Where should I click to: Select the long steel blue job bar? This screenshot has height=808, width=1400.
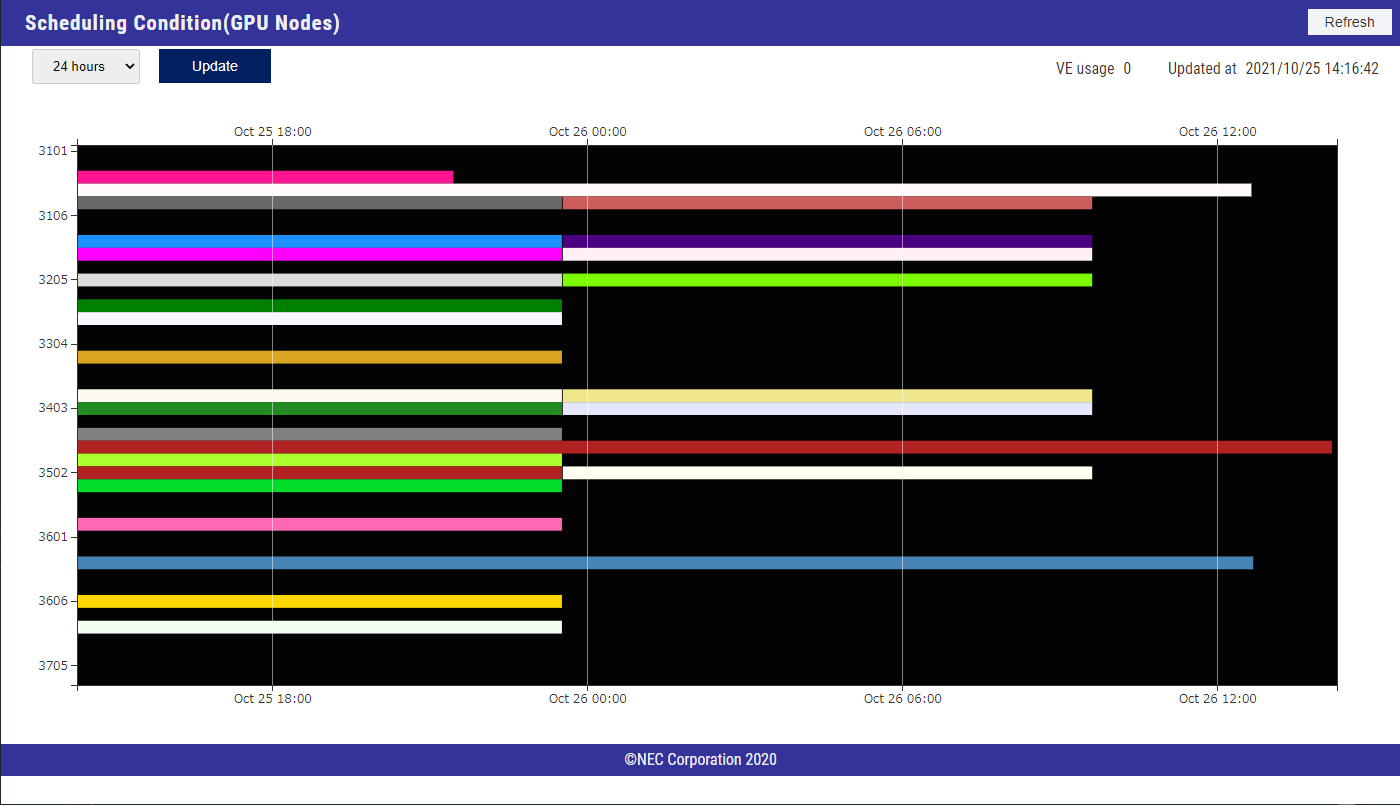(665, 563)
